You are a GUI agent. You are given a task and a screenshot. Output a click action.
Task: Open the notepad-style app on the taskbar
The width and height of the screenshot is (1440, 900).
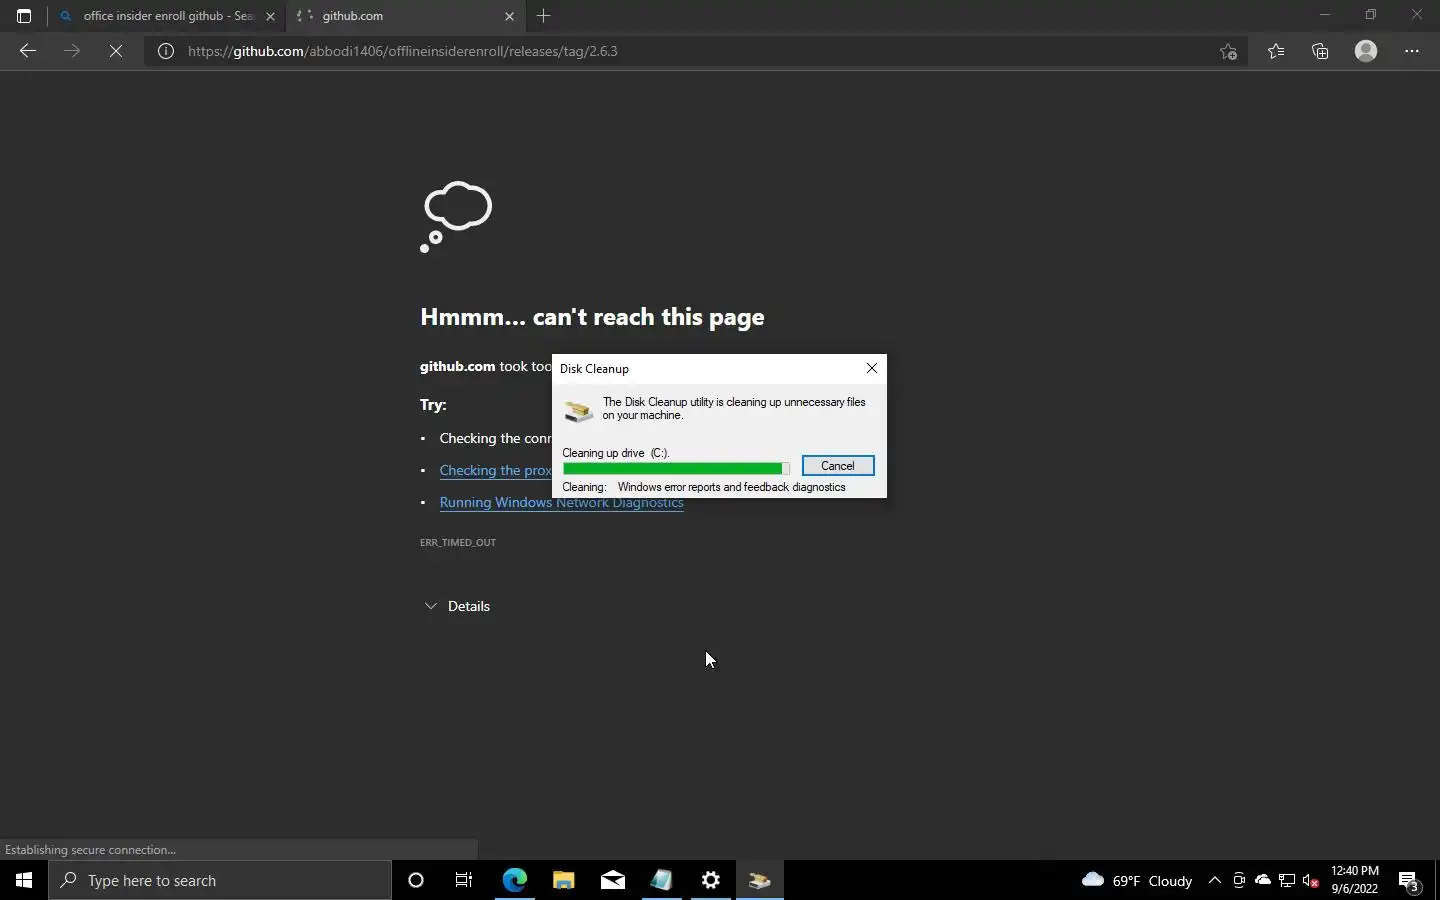[661, 880]
